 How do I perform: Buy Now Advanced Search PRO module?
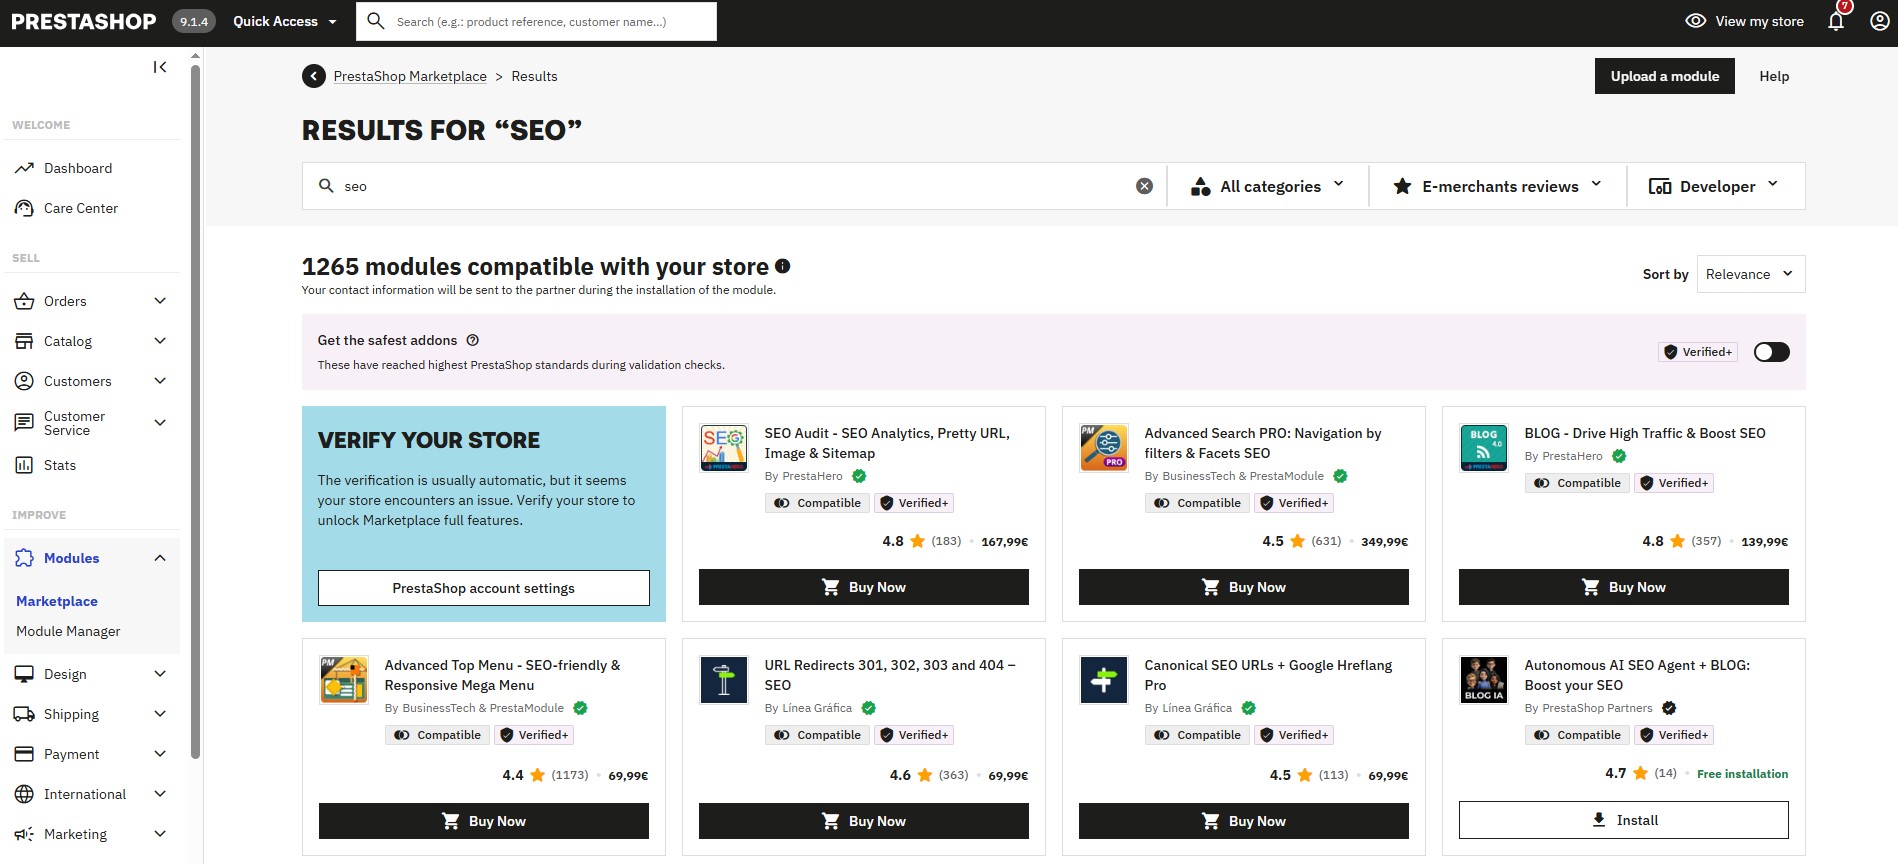[1244, 587]
